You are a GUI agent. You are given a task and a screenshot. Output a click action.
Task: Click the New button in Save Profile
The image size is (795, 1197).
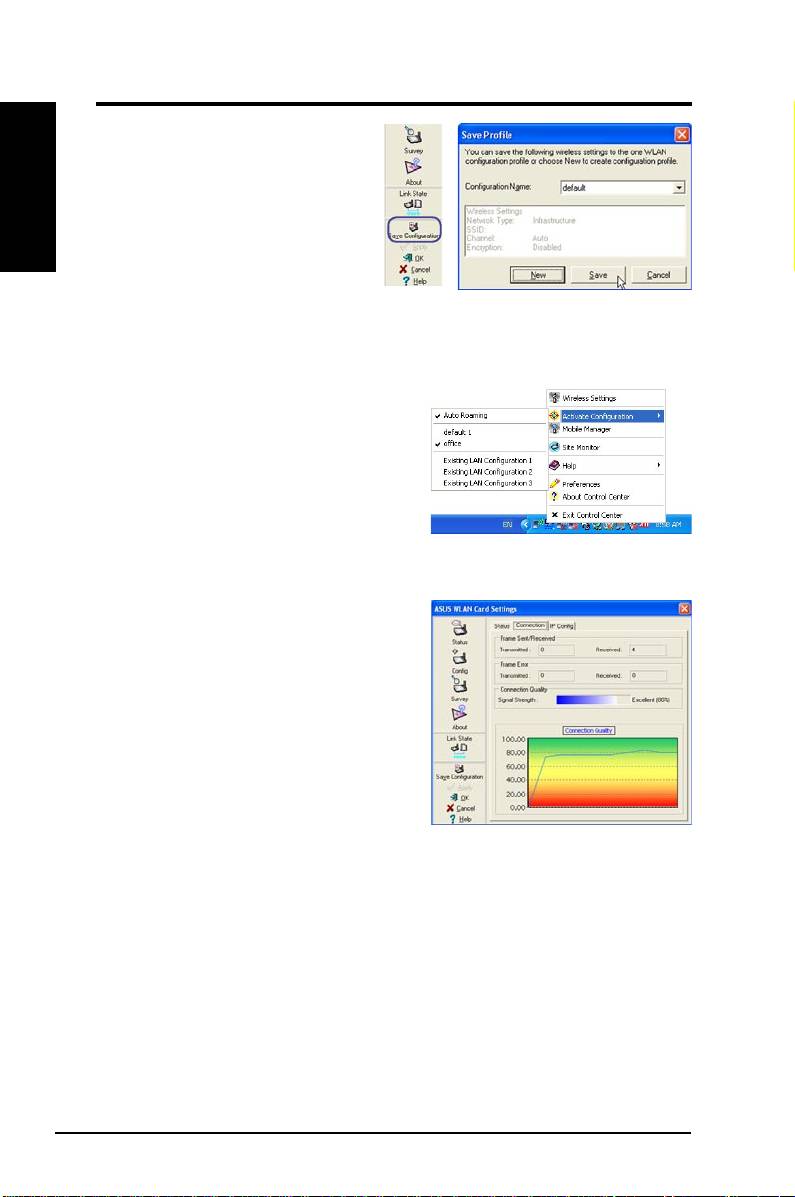[x=535, y=275]
